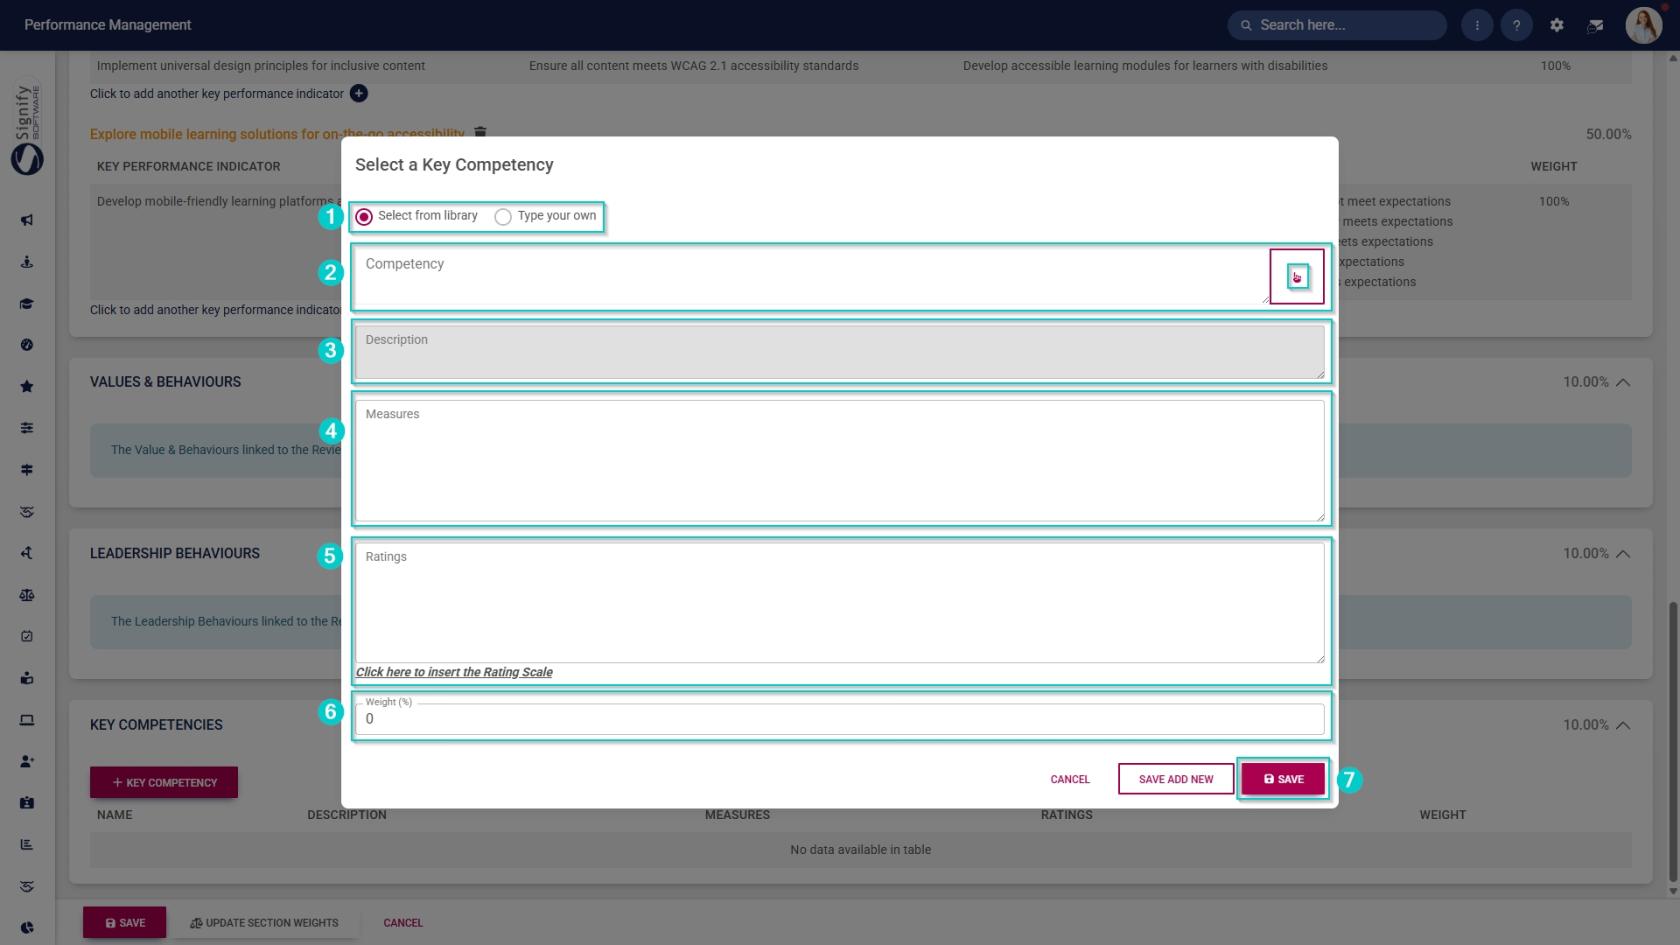Viewport: 1680px width, 945px height.
Task: Click the 'Performance Management' header title
Action: [x=108, y=25]
